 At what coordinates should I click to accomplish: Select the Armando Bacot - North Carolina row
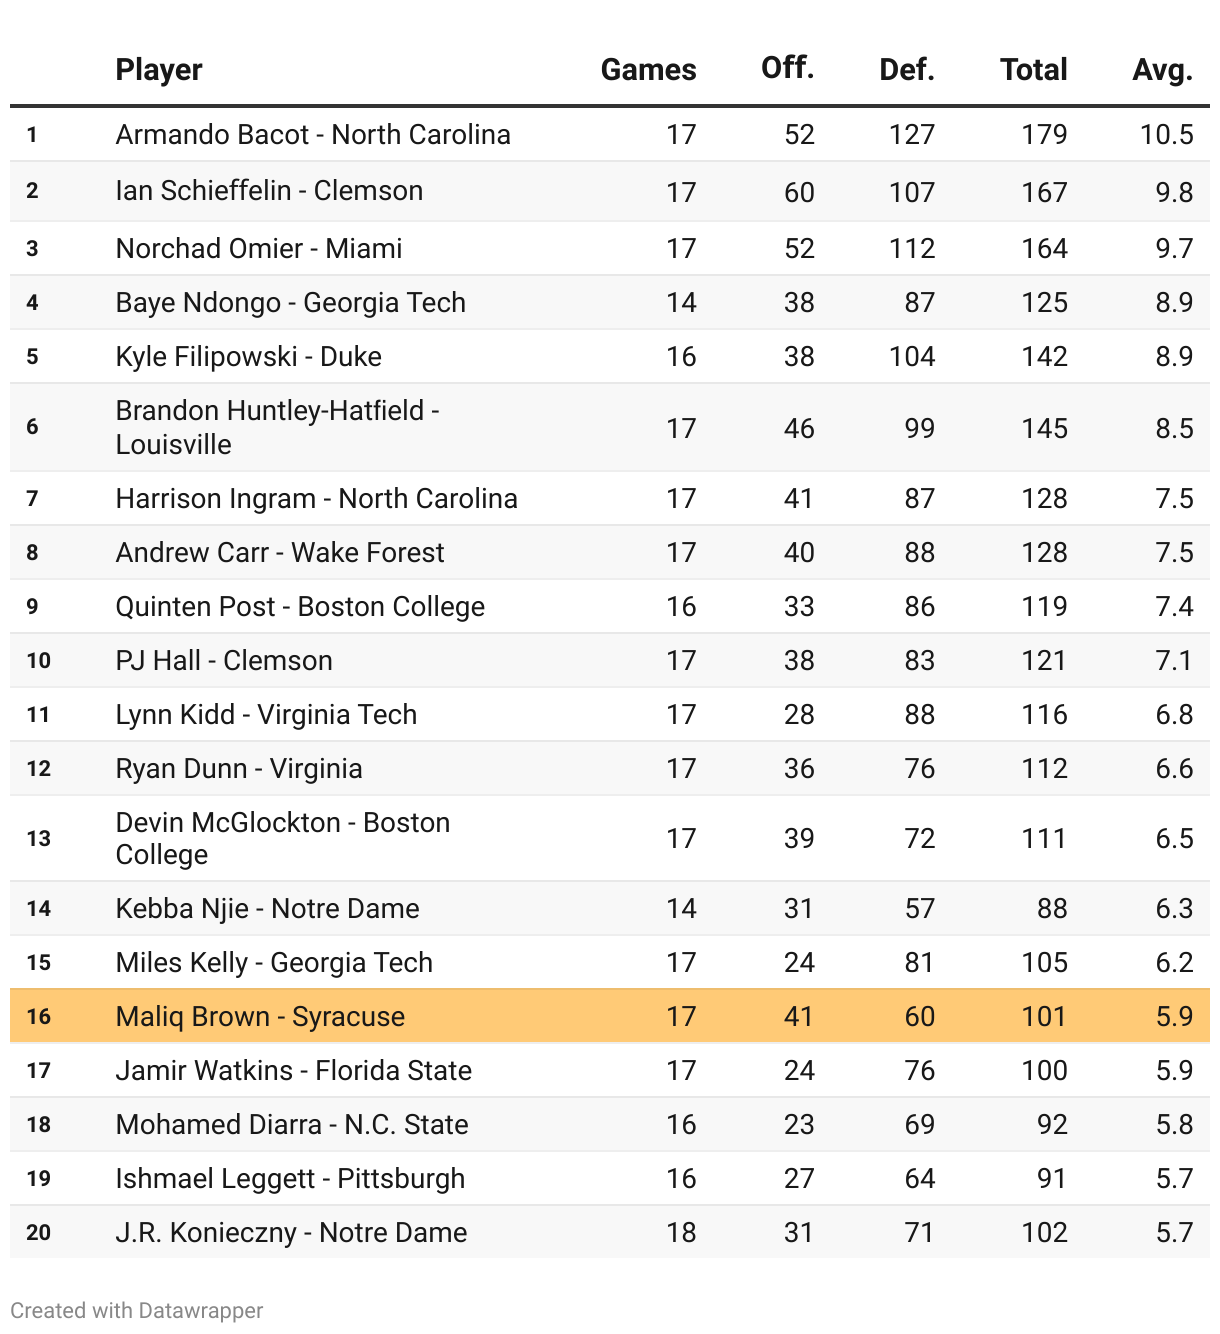click(x=313, y=134)
